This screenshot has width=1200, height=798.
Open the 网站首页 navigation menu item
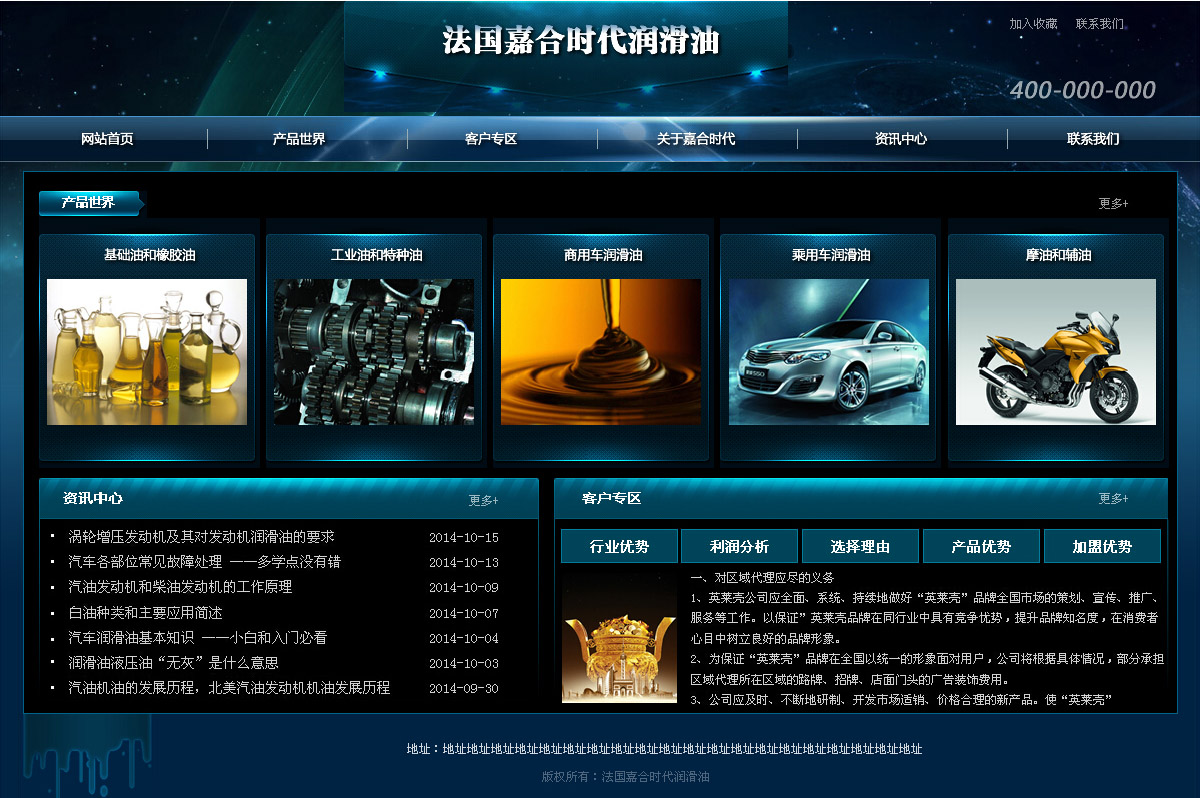[107, 139]
